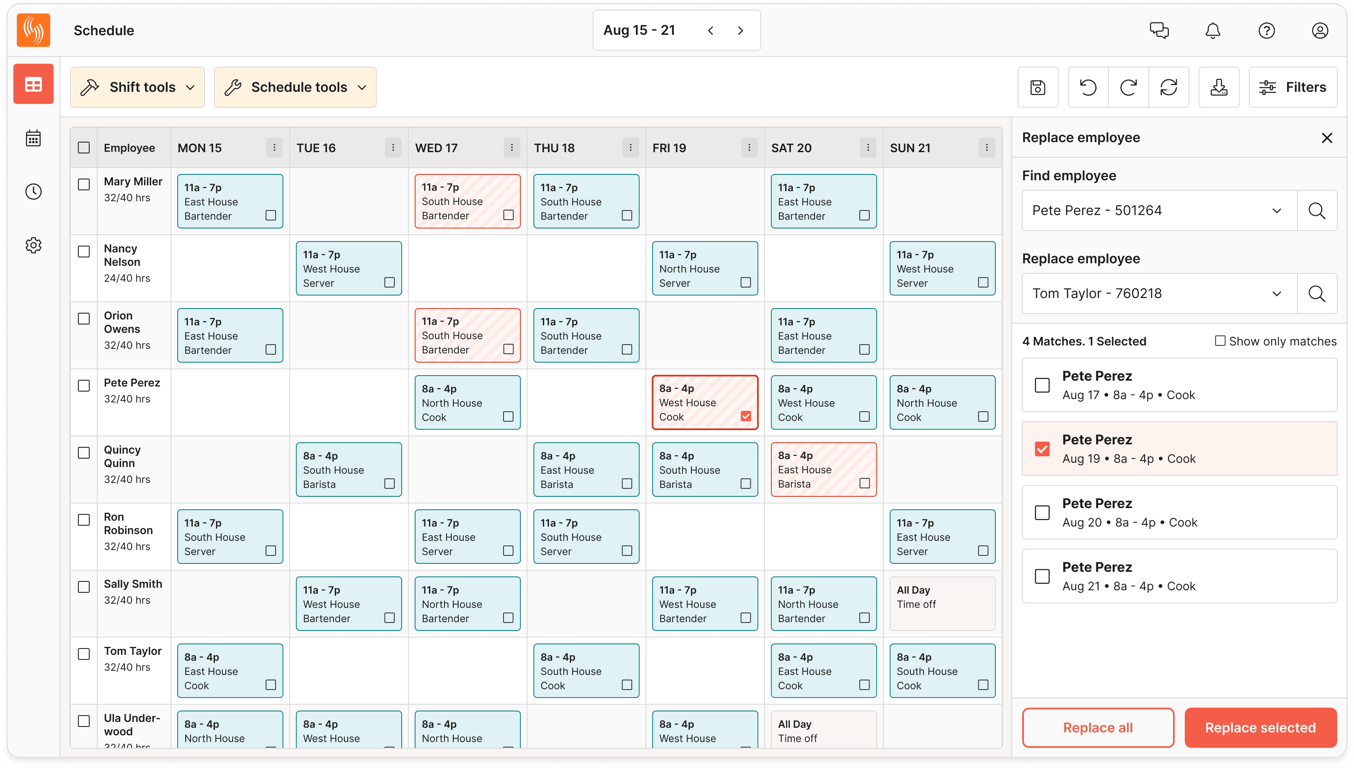
Task: Save the schedule with the disk icon
Action: [1038, 87]
